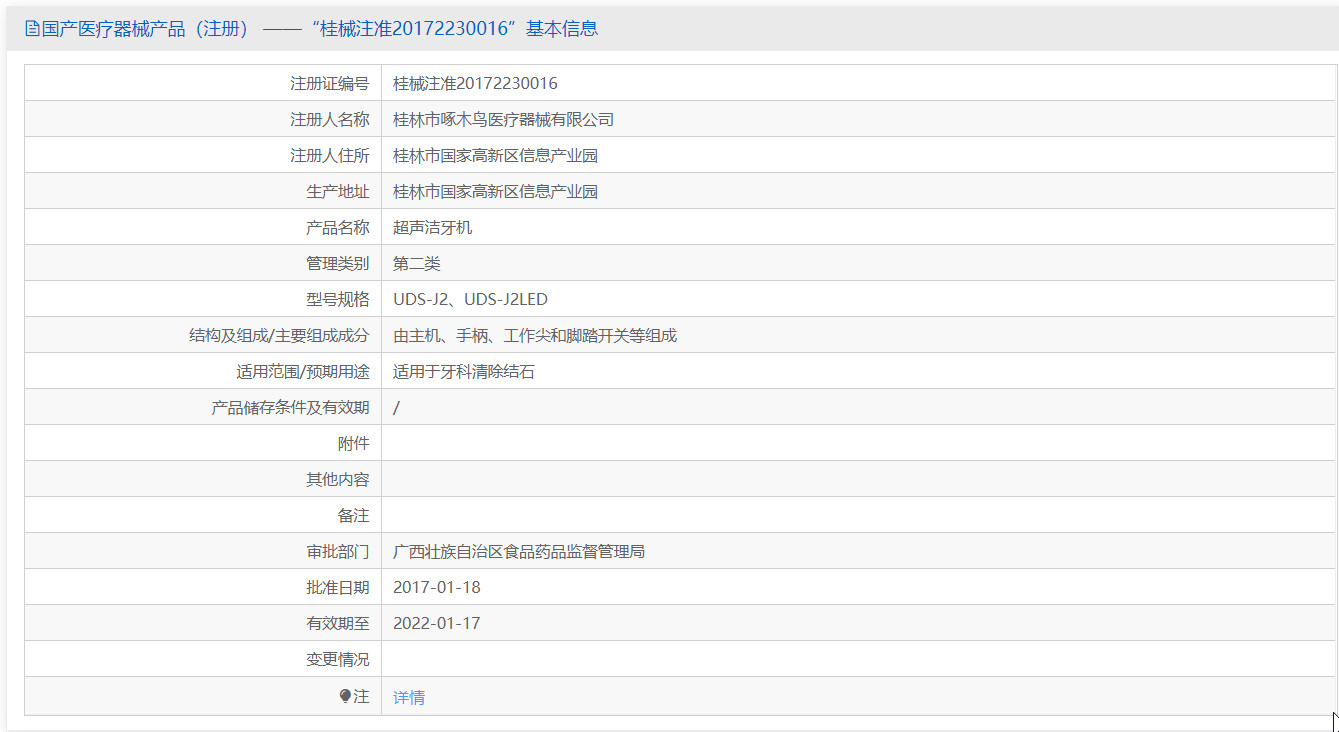
Task: Click the 产品名称 label
Action: click(x=337, y=227)
